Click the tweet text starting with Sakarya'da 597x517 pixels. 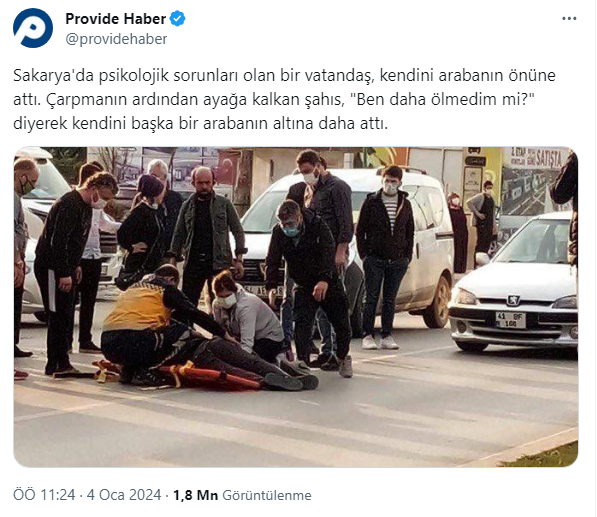tap(284, 99)
